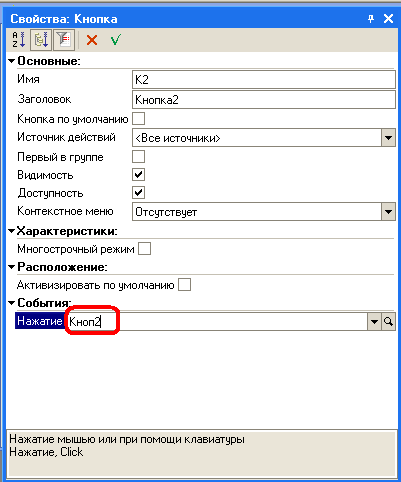This screenshot has height=482, width=401.
Task: Toggle the sort by categories icon
Action: click(x=41, y=40)
